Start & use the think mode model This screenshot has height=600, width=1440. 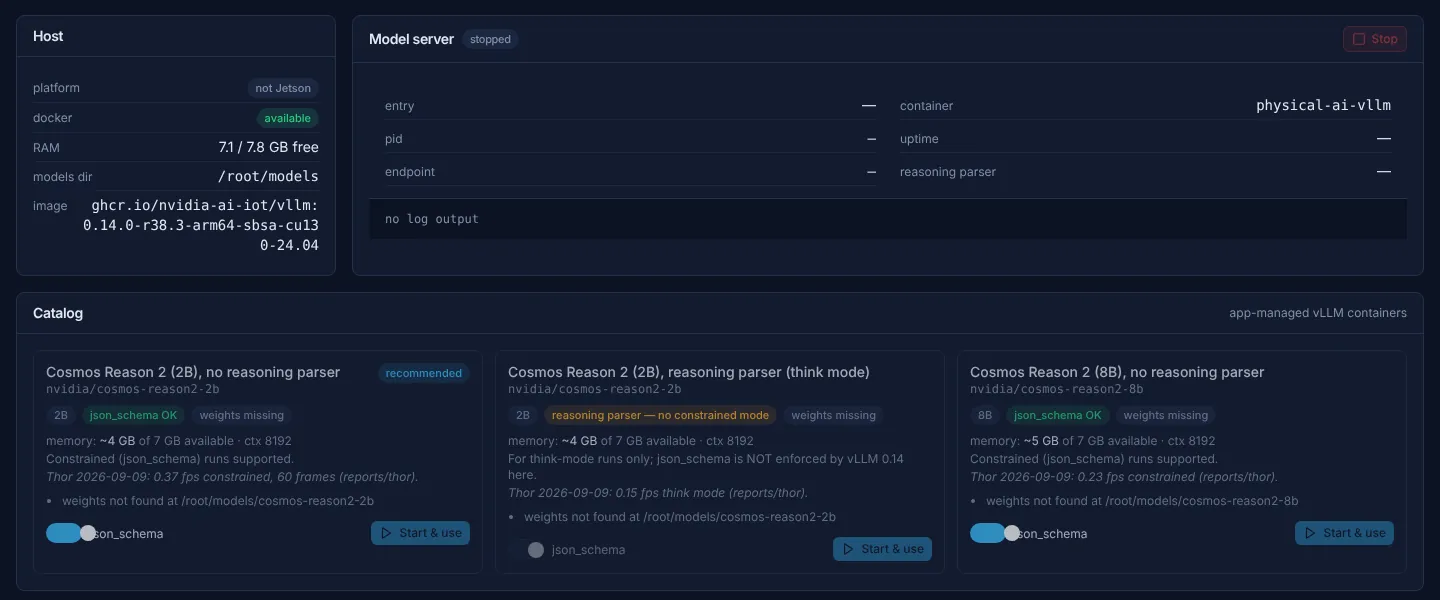[882, 549]
